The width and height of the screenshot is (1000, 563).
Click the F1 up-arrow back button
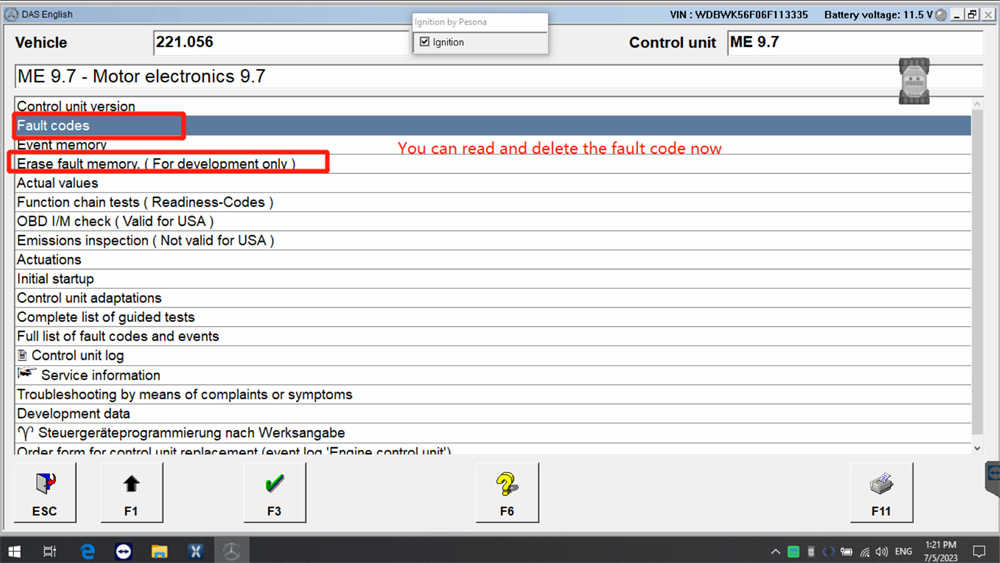[131, 492]
